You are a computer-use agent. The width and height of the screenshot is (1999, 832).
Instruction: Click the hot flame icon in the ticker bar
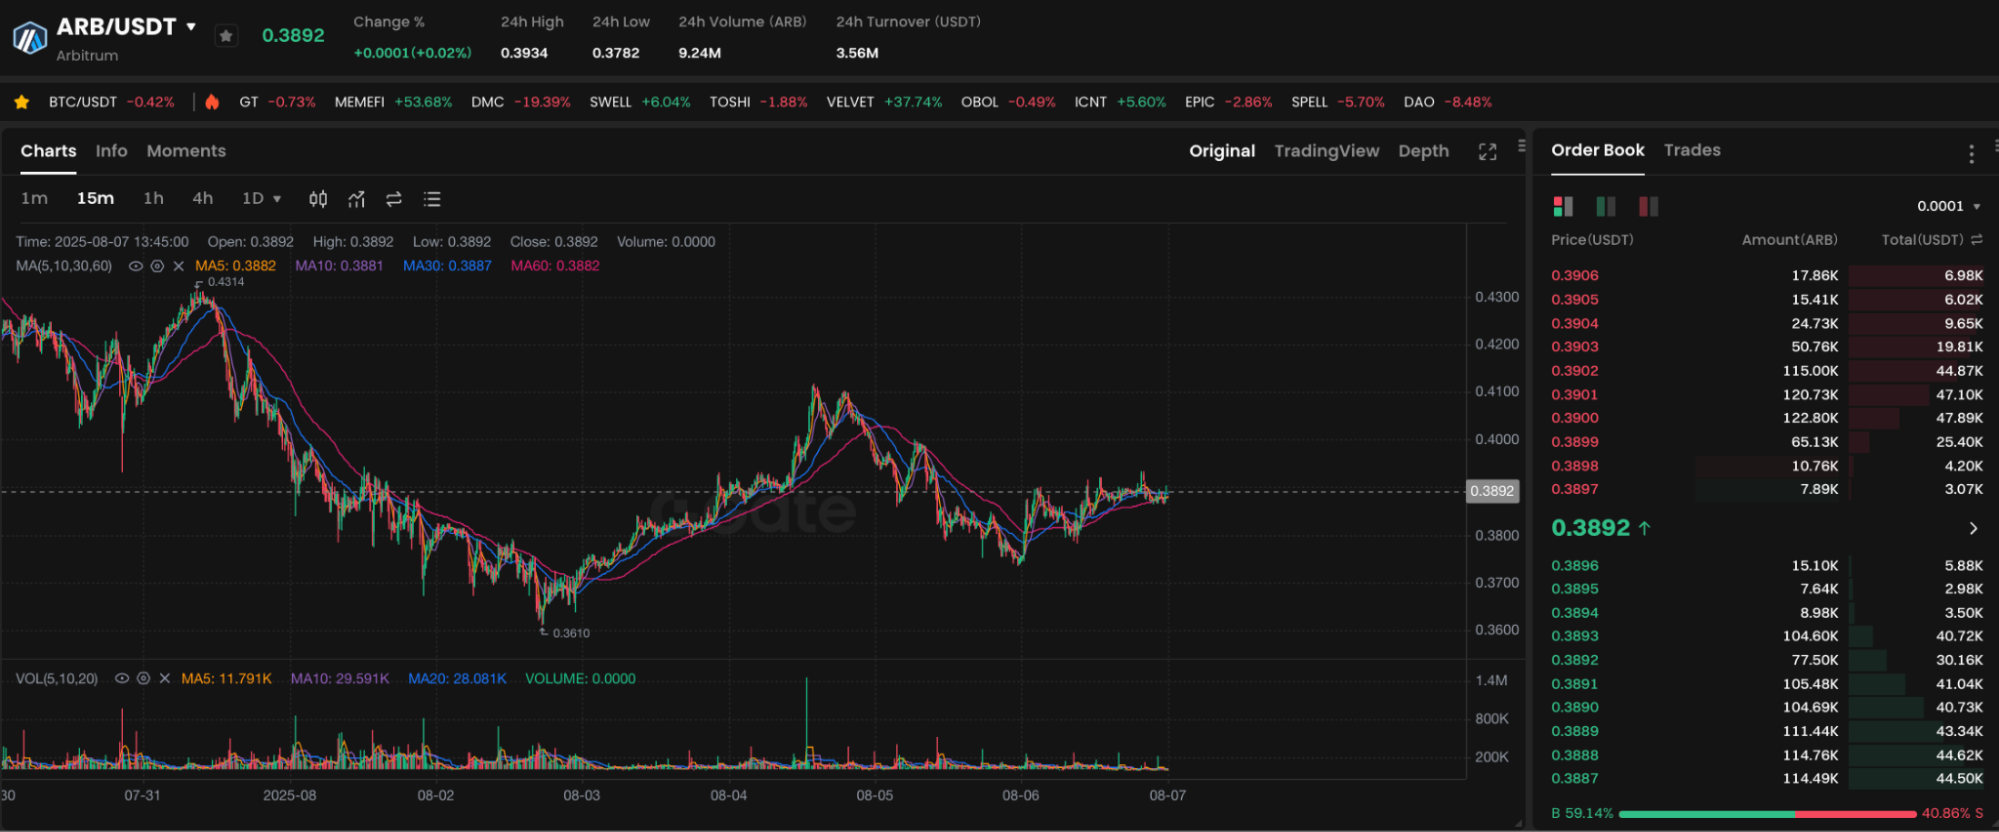click(x=212, y=102)
